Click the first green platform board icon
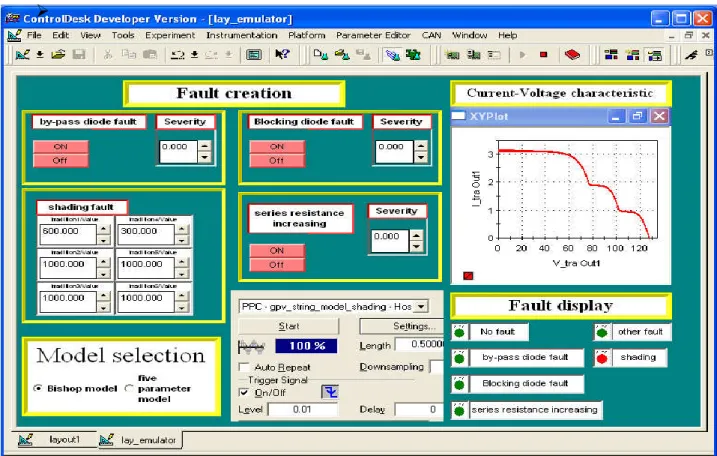The width and height of the screenshot is (717, 456). (452, 55)
